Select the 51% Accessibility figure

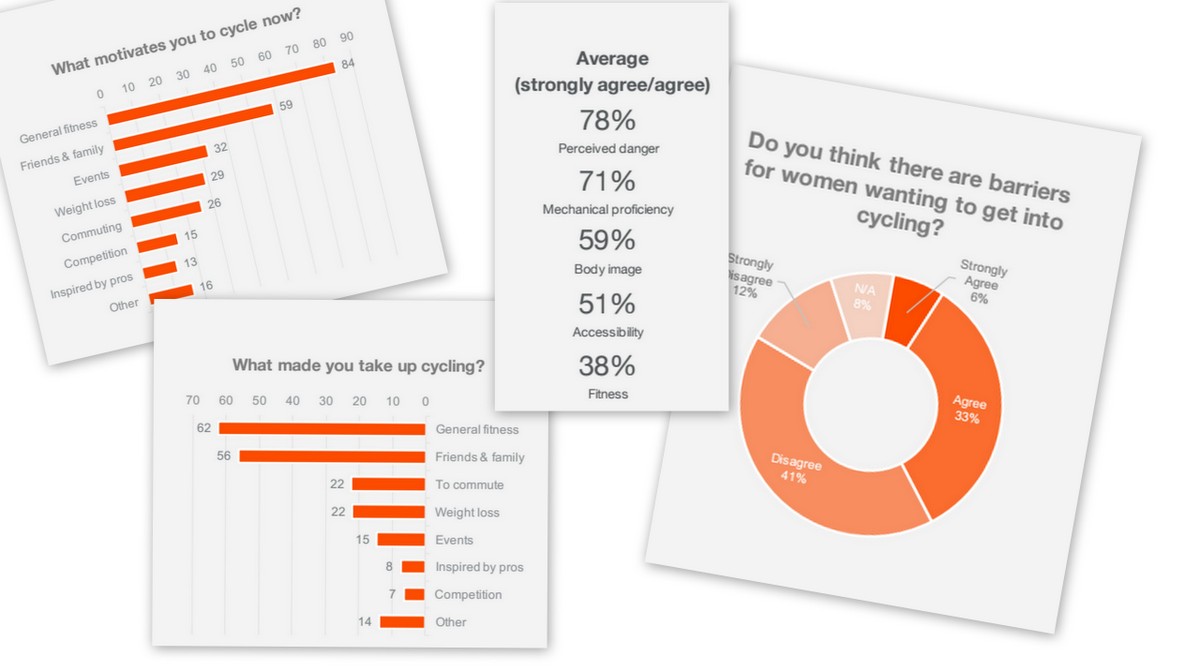(x=608, y=303)
